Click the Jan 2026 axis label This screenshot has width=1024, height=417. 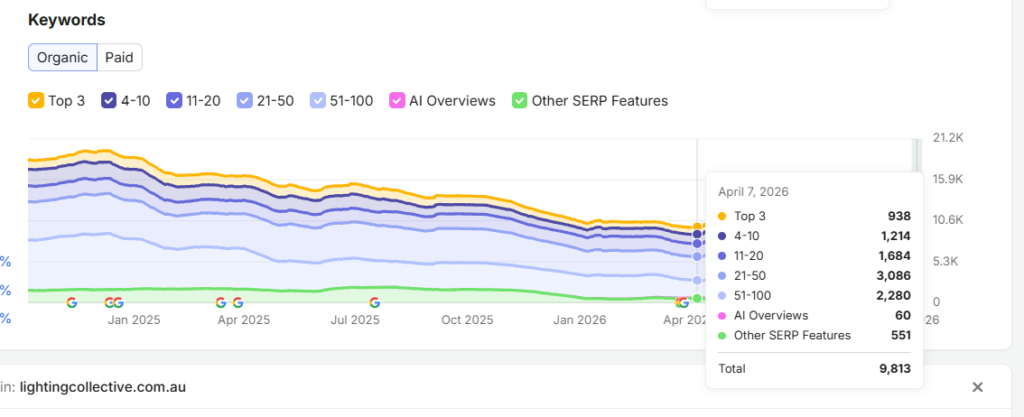point(579,320)
